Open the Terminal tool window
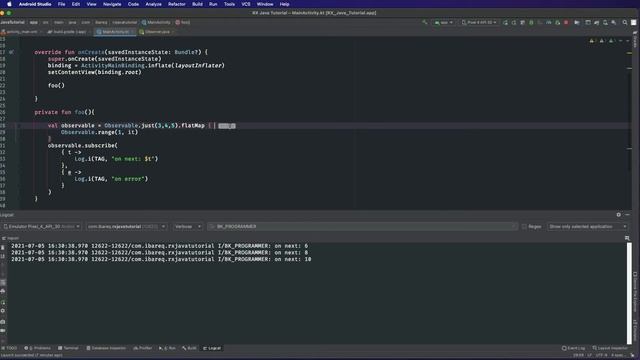This screenshot has height=360, width=640. tap(68, 348)
